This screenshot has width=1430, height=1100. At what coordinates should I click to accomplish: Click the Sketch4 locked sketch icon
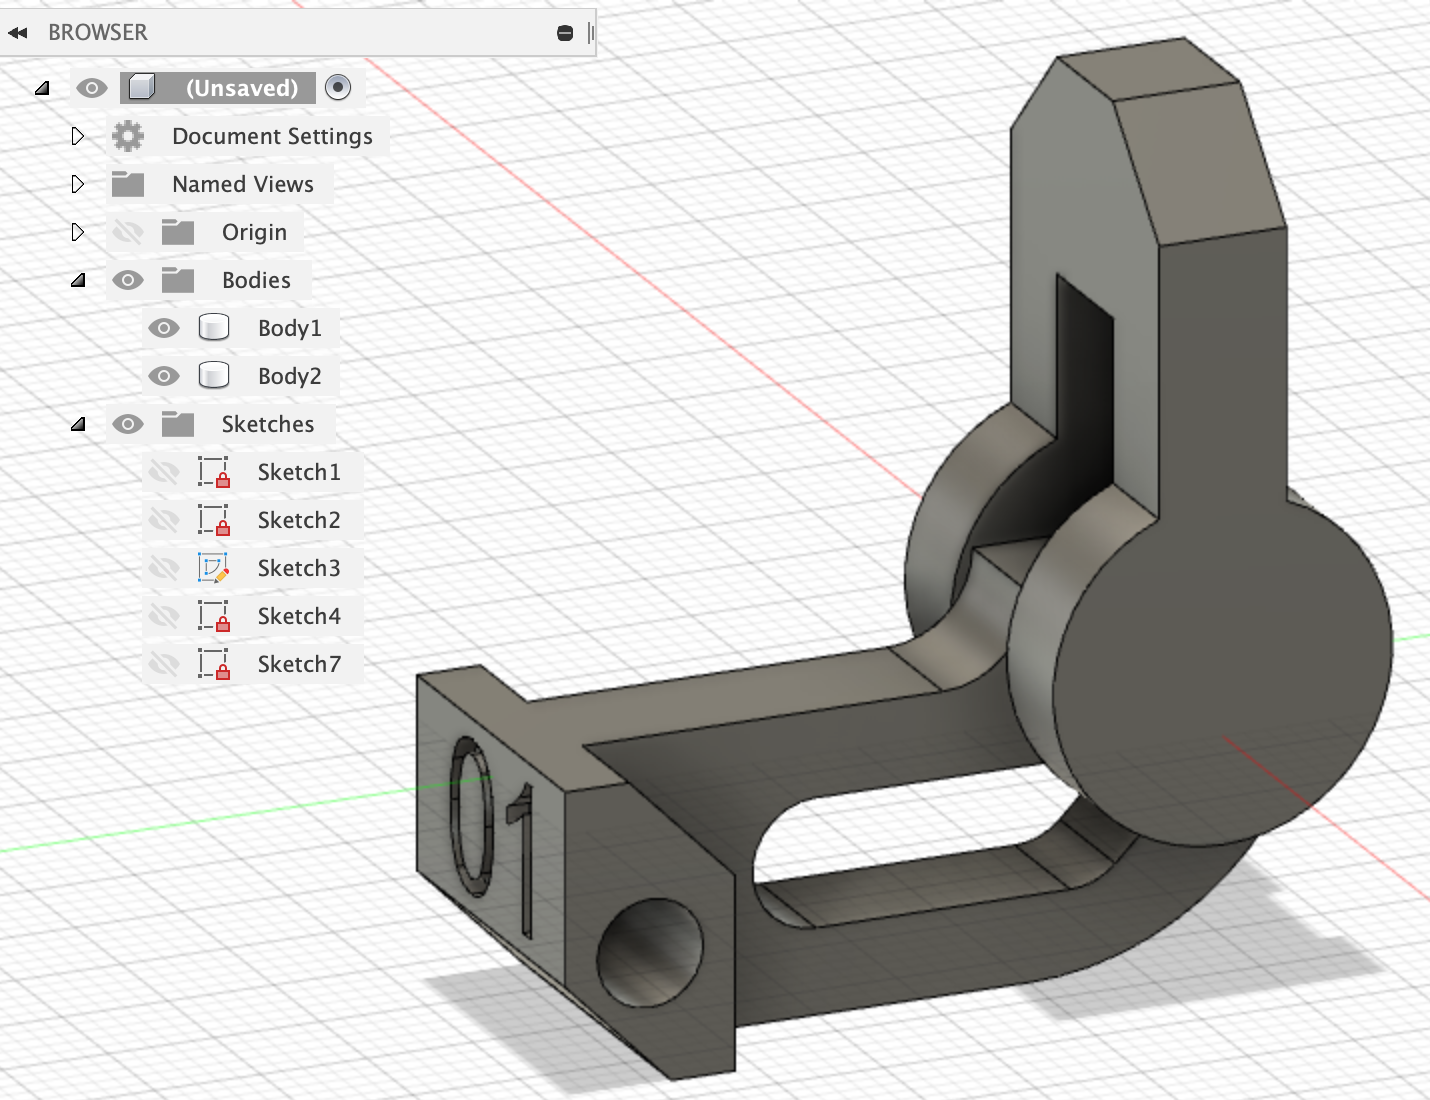pos(214,616)
